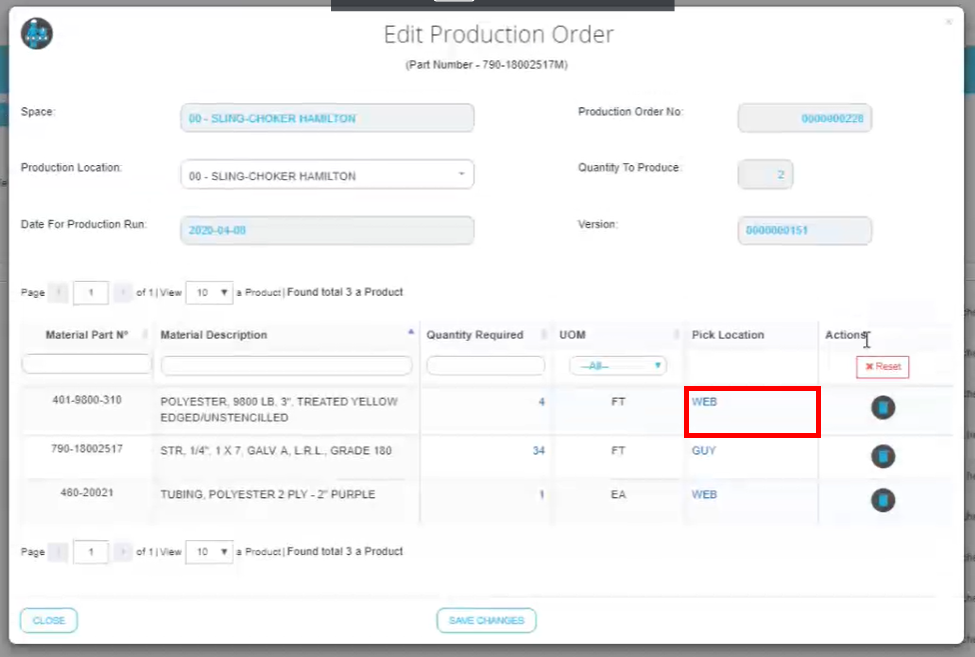Click the app logo icon in dialog header
The image size is (975, 657).
(37, 35)
